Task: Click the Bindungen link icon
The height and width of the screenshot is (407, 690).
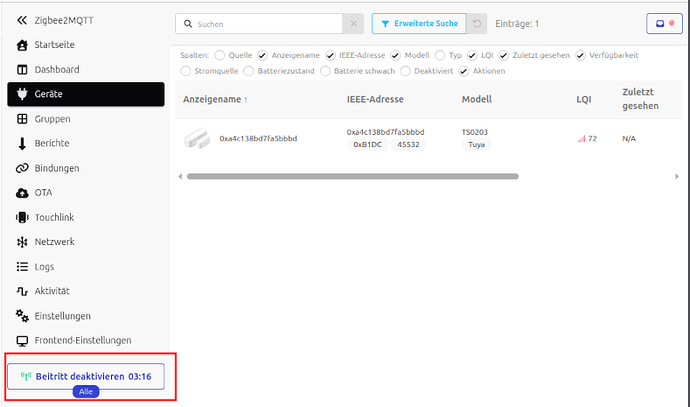Action: pyautogui.click(x=22, y=168)
